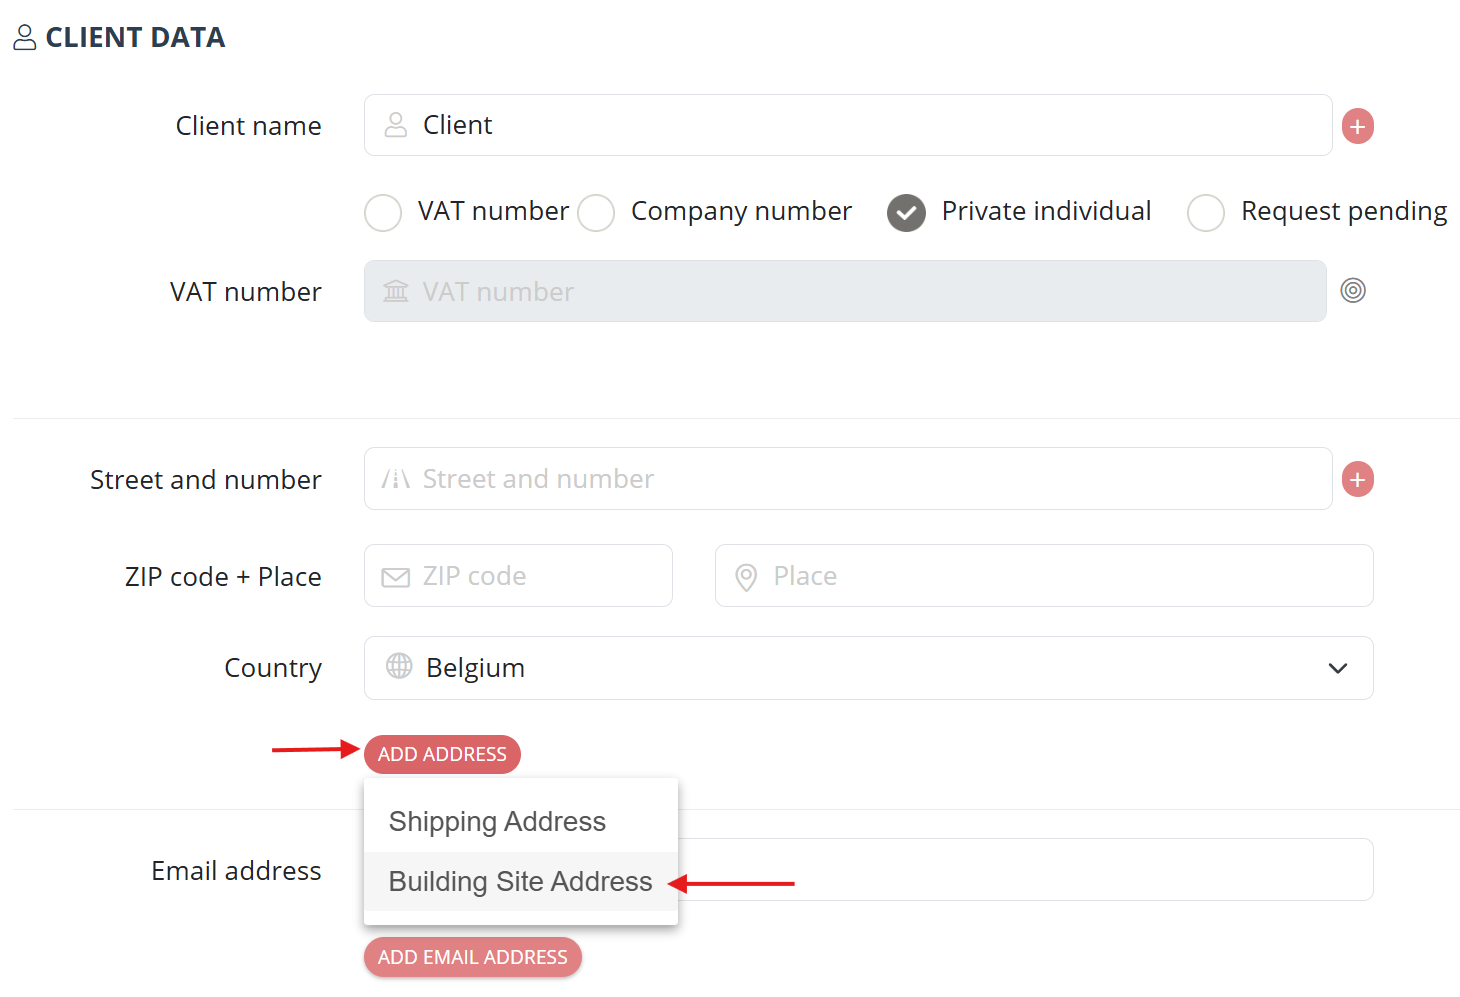Viewport: 1460px width, 997px height.
Task: Click the location pin icon in Place field
Action: coord(746,577)
